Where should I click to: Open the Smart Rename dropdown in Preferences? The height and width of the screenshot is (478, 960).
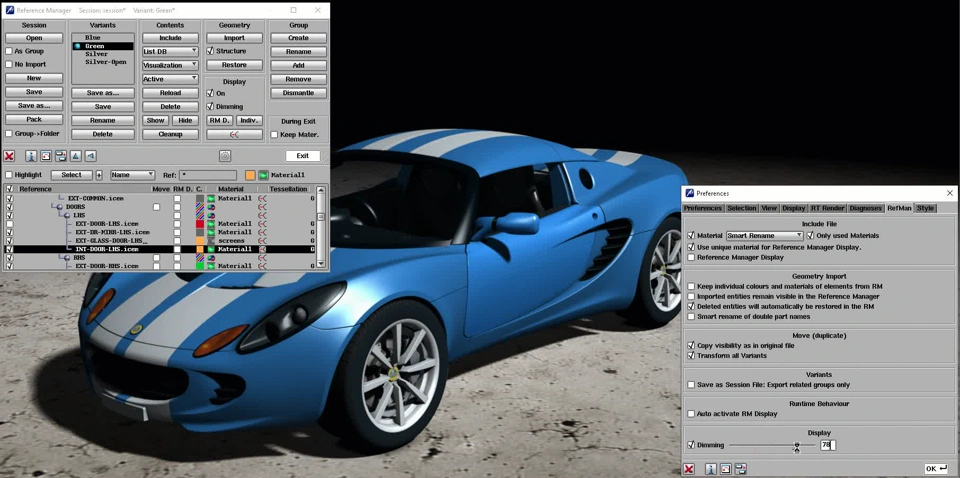pyautogui.click(x=765, y=235)
